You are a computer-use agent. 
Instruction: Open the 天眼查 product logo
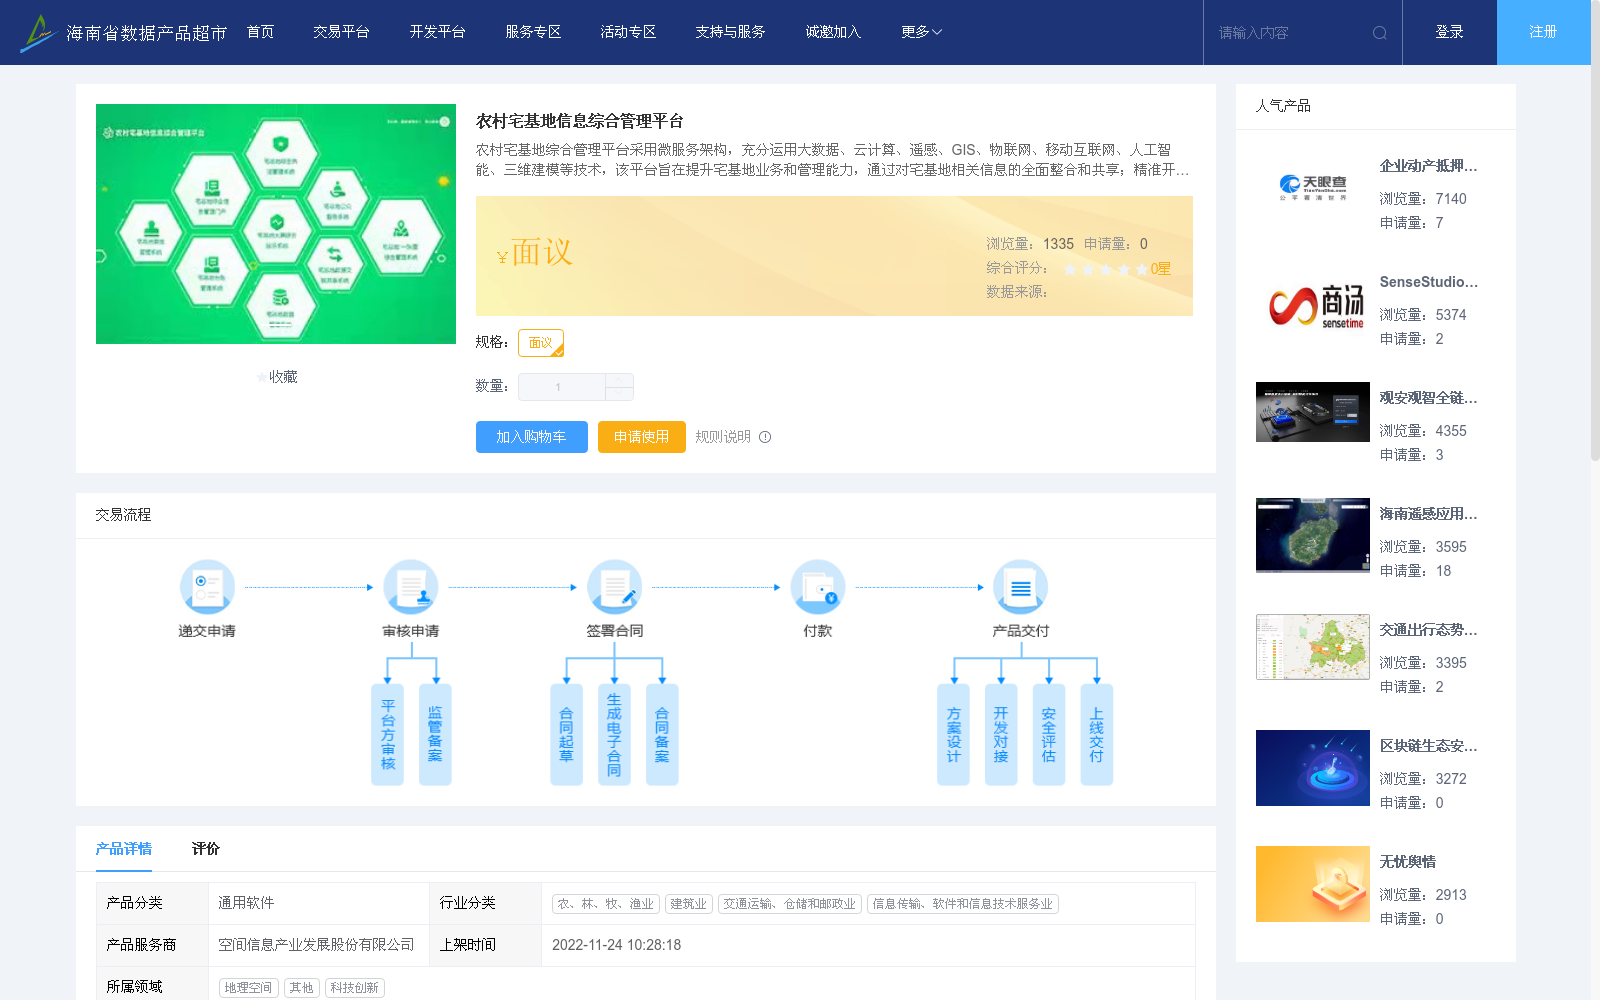coord(1313,188)
